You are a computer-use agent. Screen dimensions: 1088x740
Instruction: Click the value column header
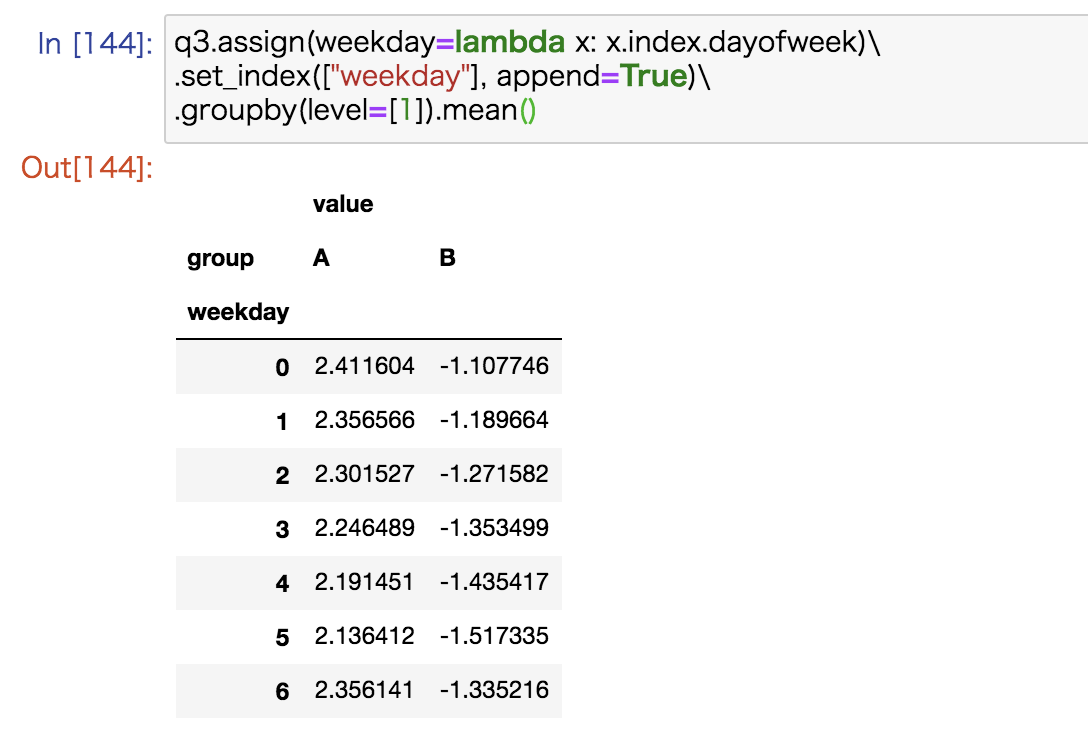343,205
